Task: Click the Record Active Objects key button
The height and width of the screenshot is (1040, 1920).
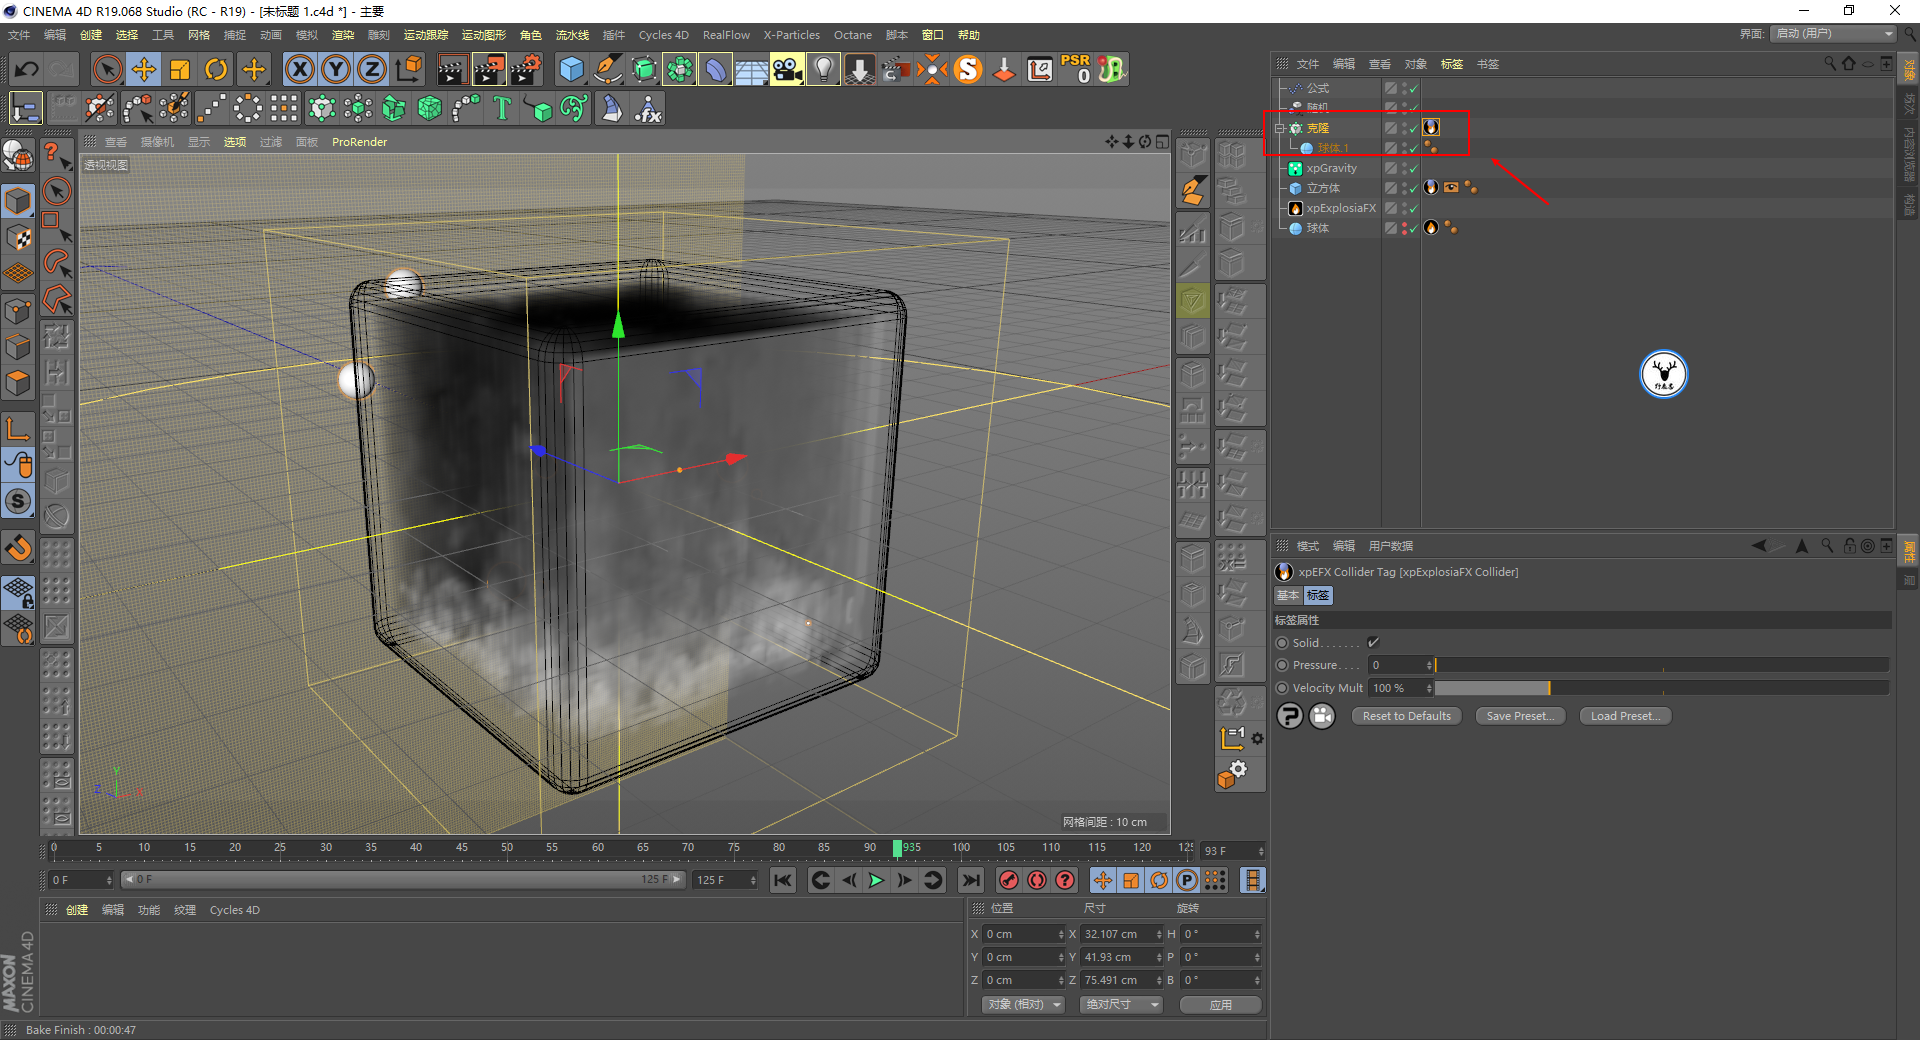Action: tap(1009, 880)
